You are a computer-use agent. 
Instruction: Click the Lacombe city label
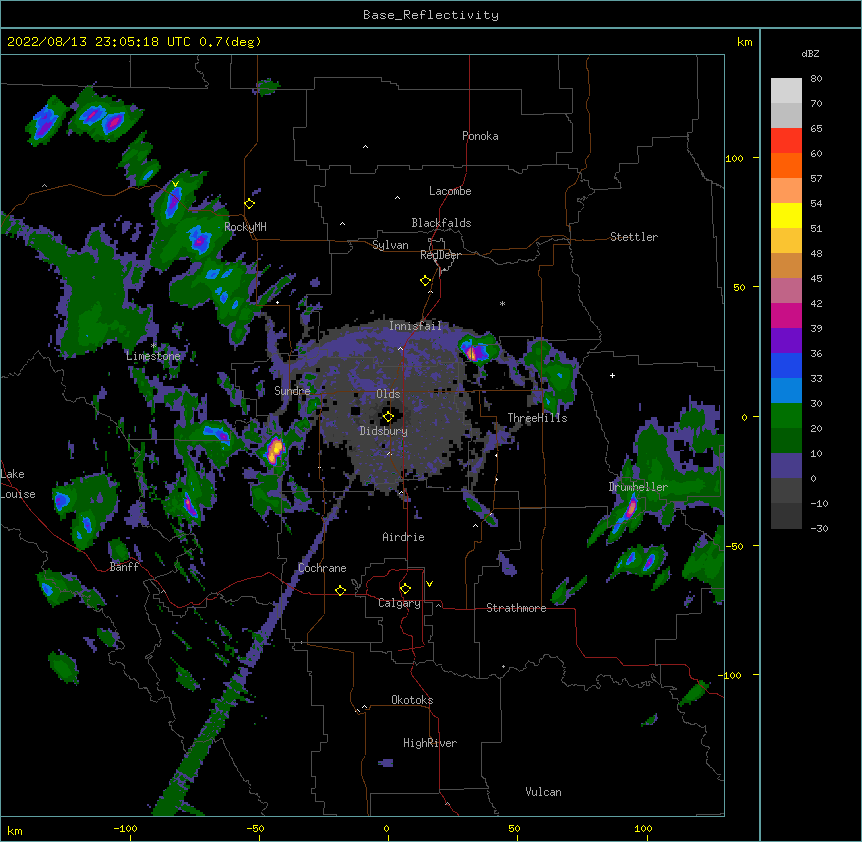450,191
